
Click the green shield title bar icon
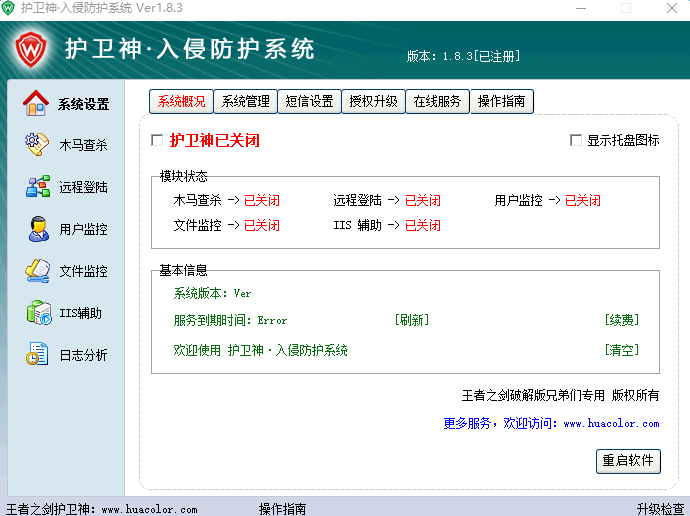[8, 8]
